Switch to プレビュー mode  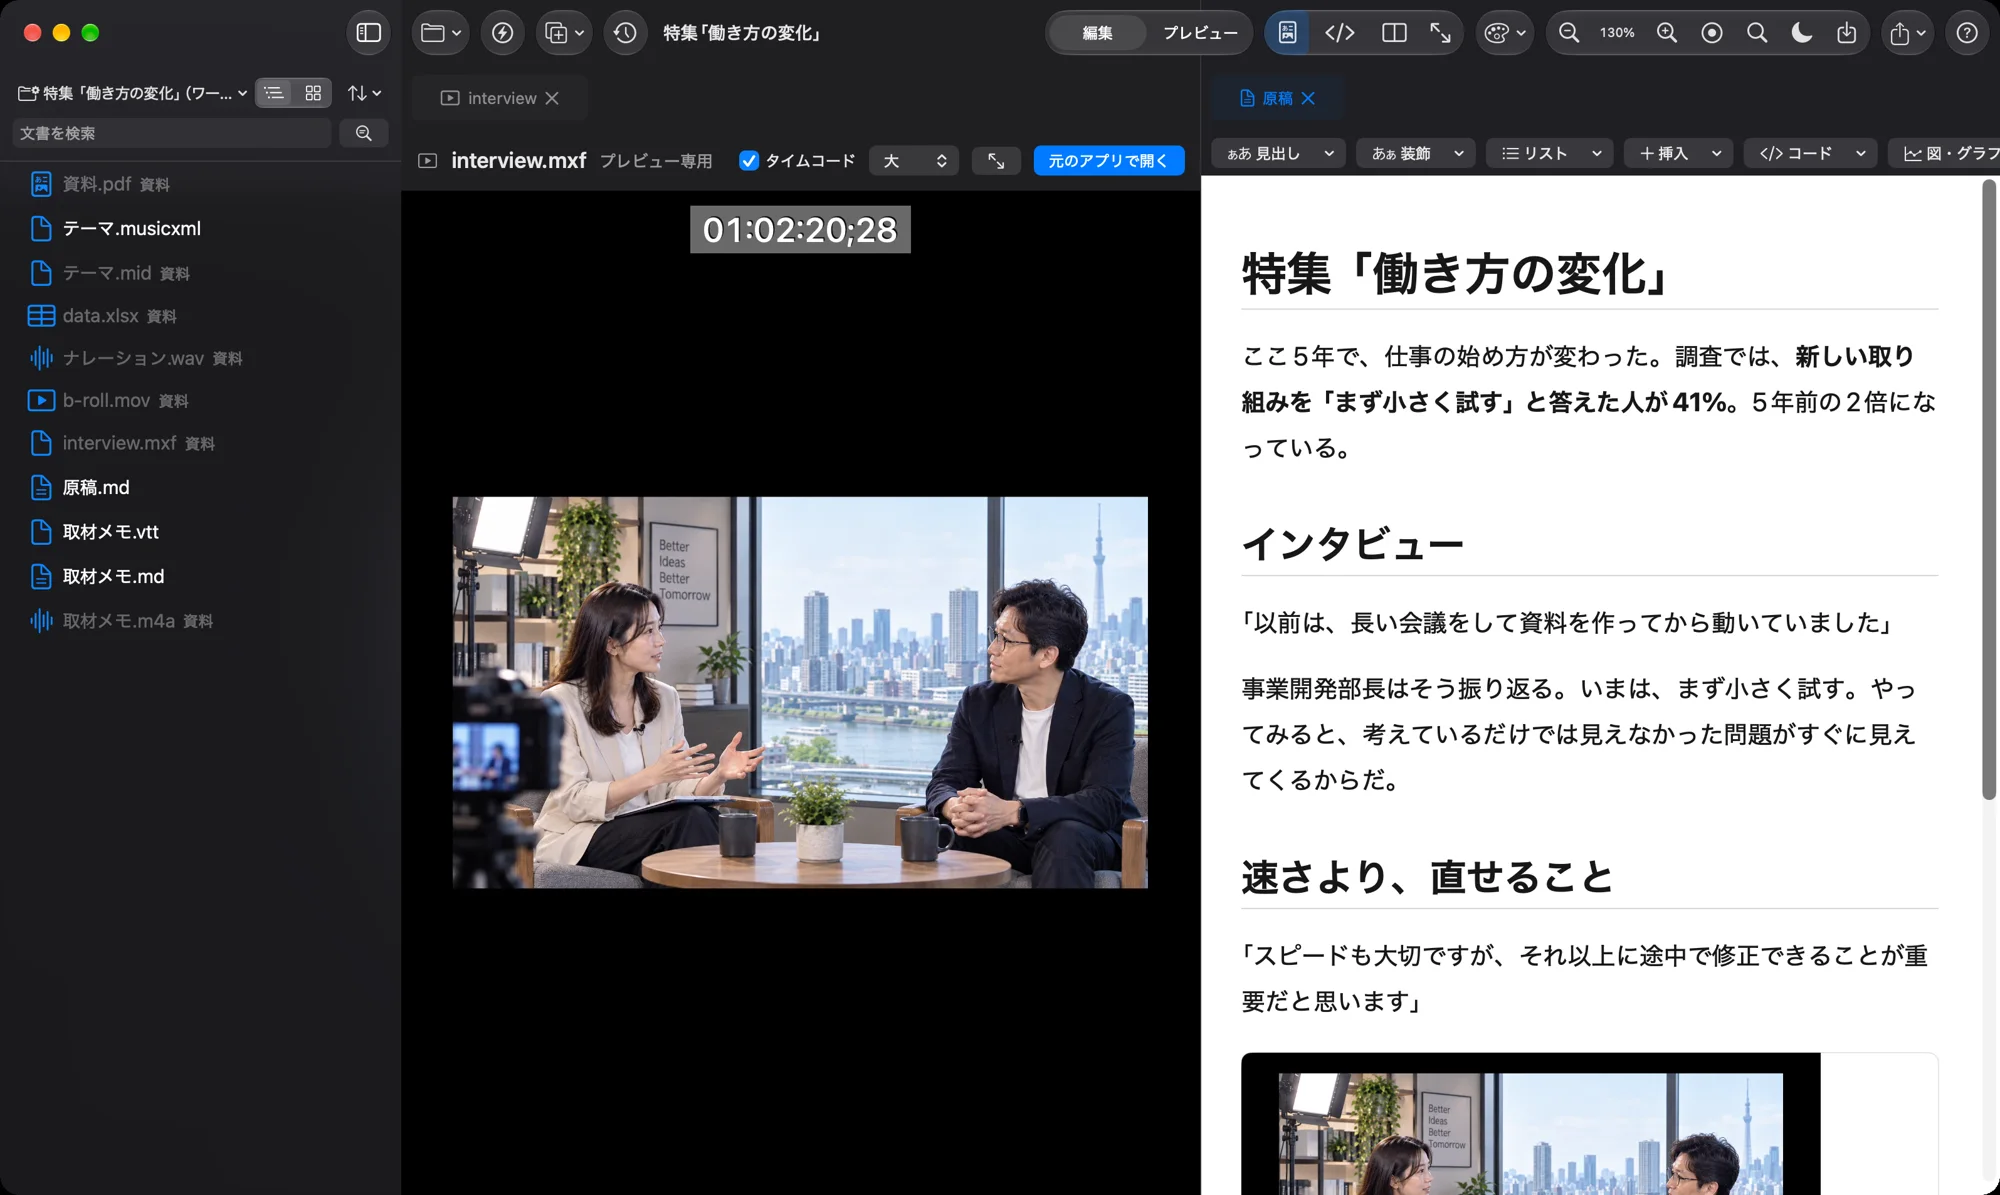(1200, 33)
